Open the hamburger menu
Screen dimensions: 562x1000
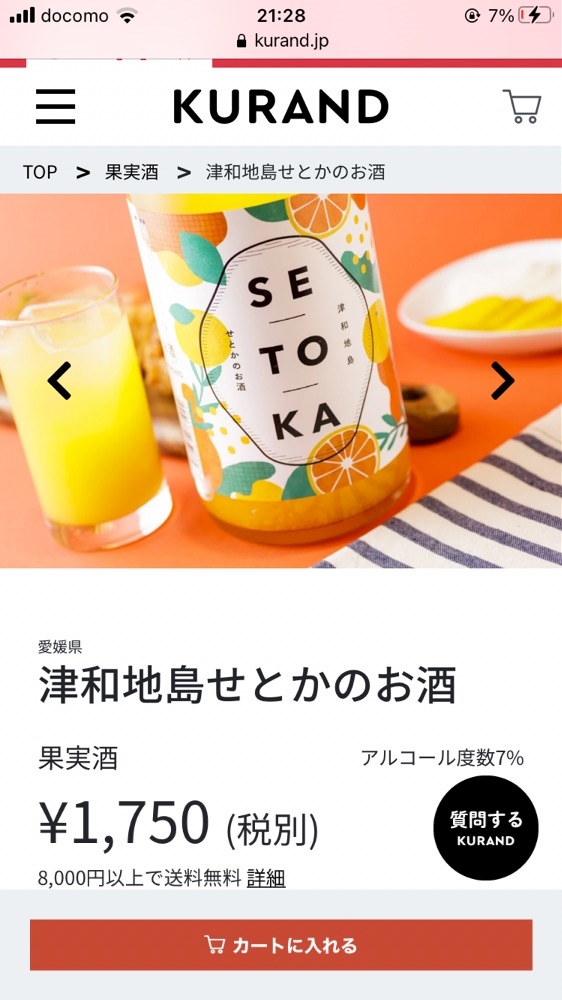(55, 106)
